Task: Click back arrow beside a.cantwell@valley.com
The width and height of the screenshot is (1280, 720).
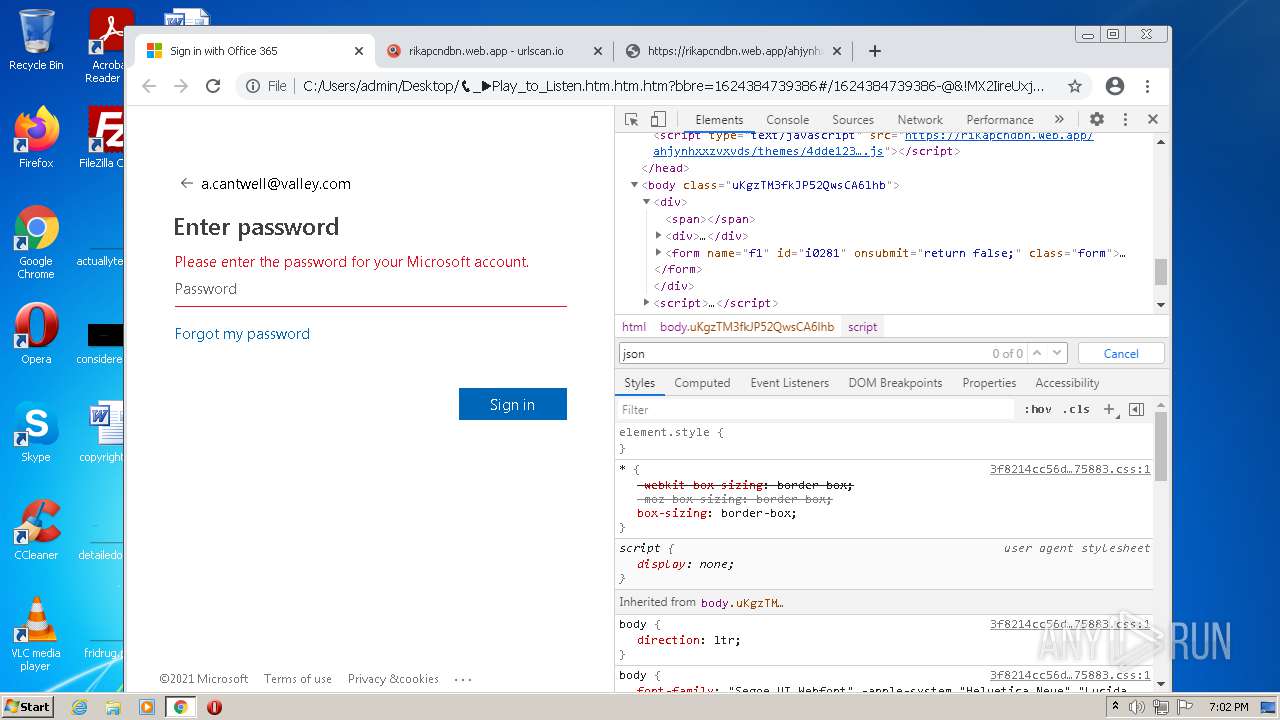Action: [186, 183]
